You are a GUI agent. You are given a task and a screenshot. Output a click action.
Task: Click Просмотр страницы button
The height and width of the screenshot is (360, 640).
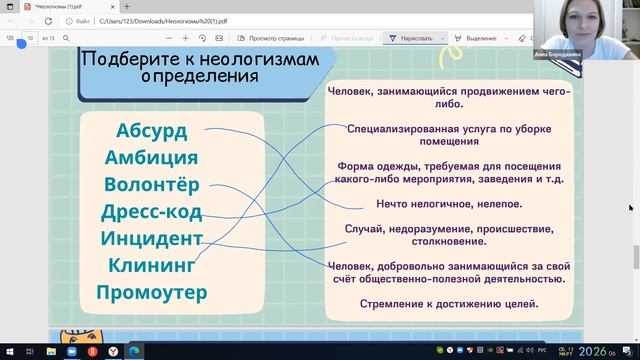point(271,38)
